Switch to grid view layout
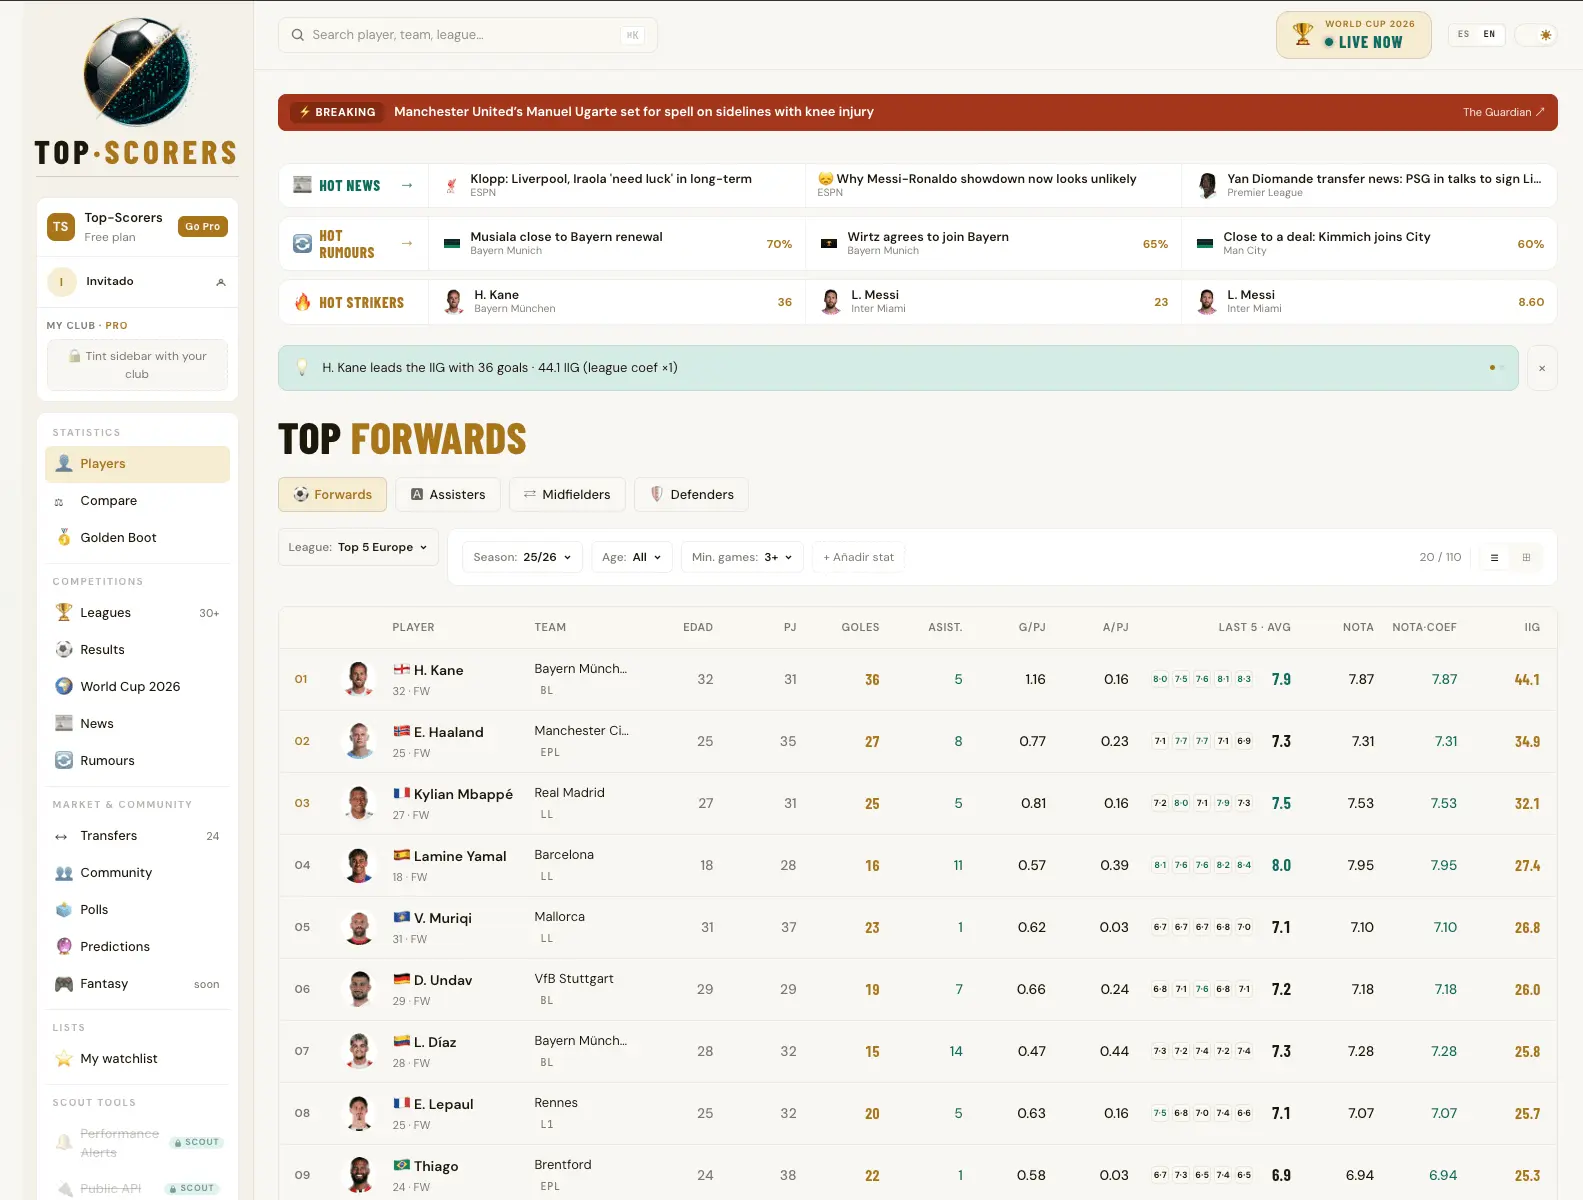Image resolution: width=1583 pixels, height=1200 pixels. 1526,558
